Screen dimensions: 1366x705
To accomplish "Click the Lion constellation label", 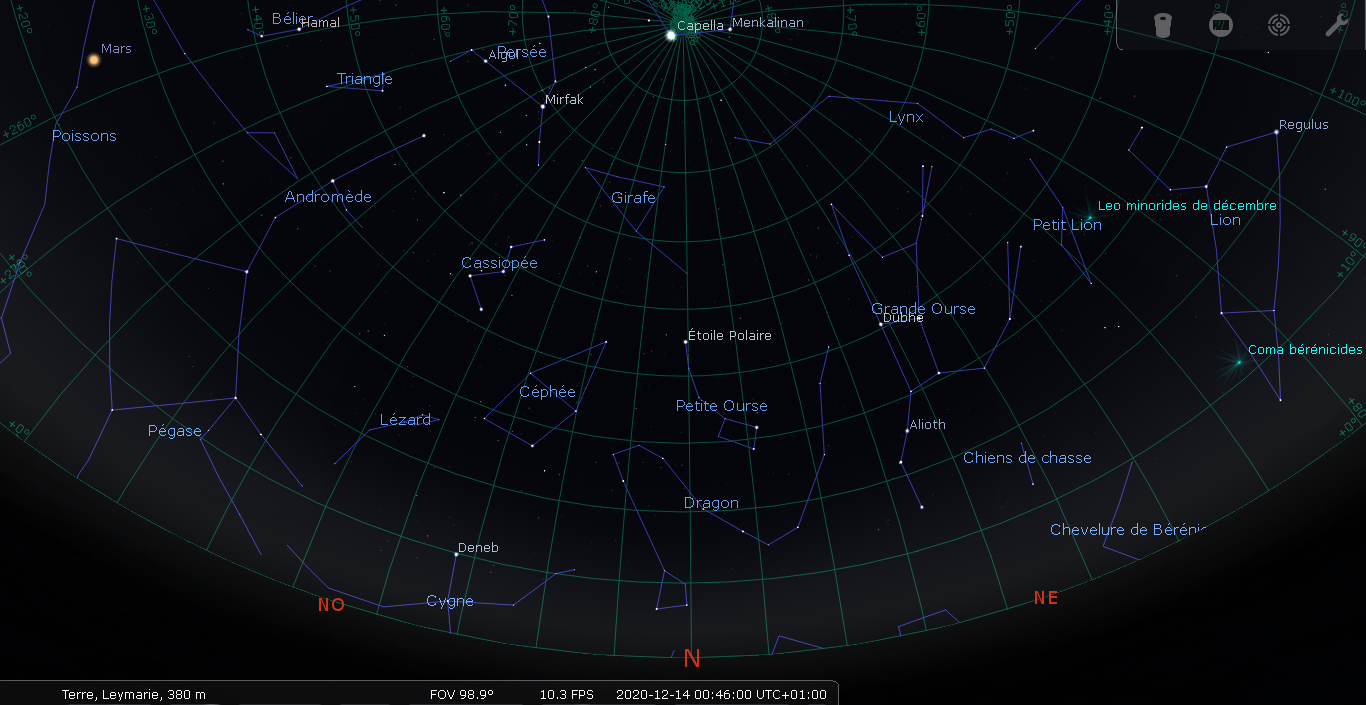I will [1225, 220].
